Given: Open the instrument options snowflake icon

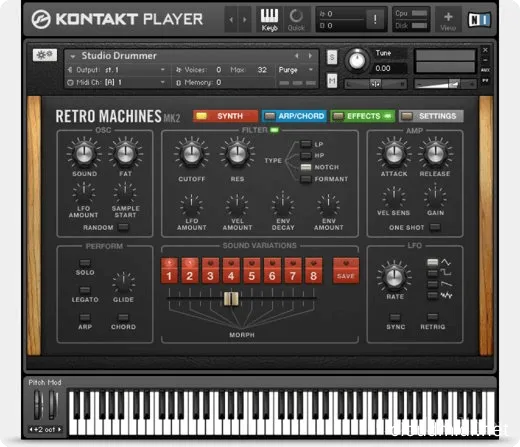Looking at the screenshot, I should pos(45,55).
